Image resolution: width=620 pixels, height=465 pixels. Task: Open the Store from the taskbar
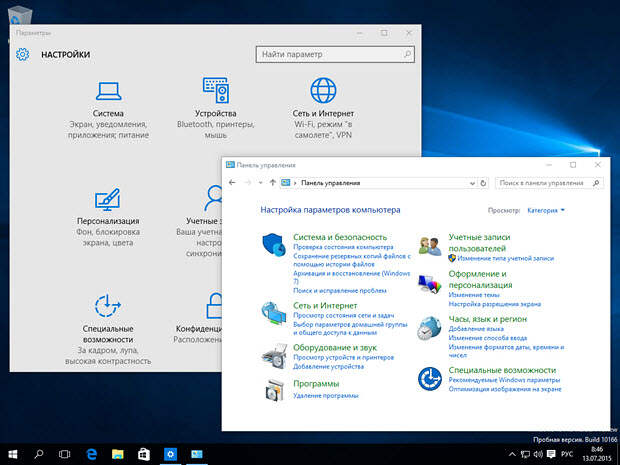click(x=144, y=454)
